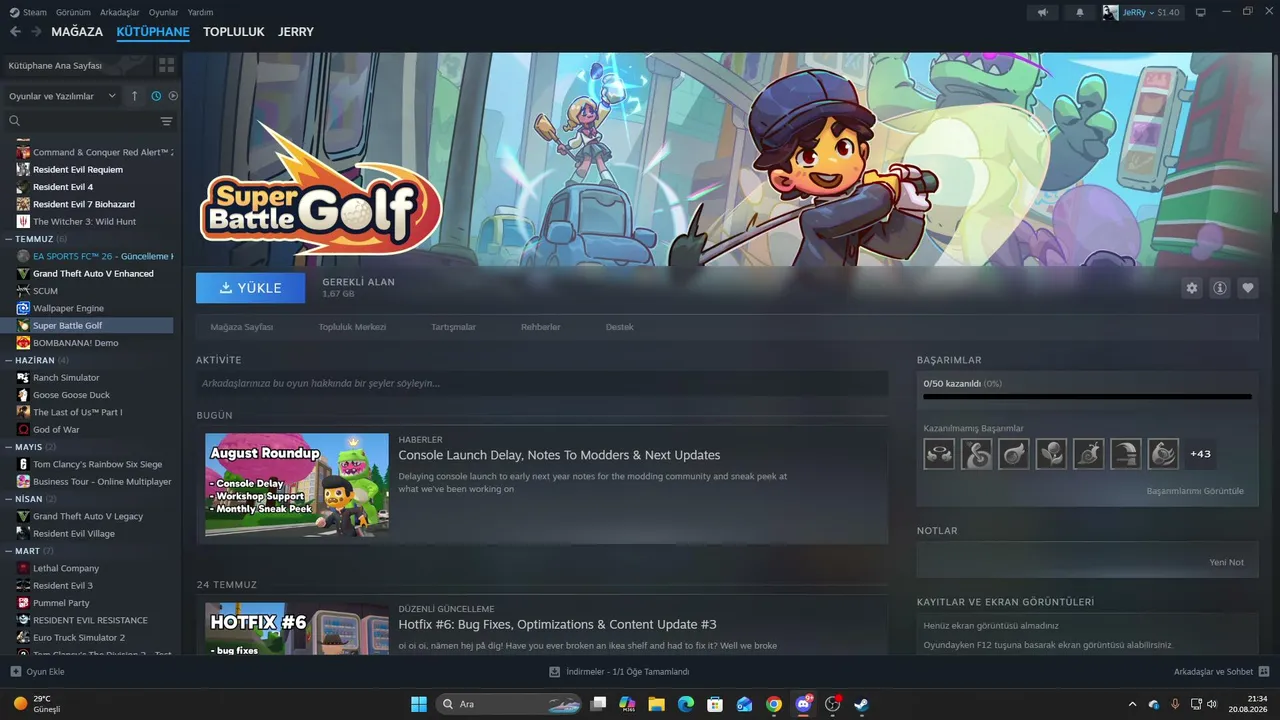Open Microsoft Edge from the taskbar
This screenshot has height=720, width=1280.
[x=685, y=704]
